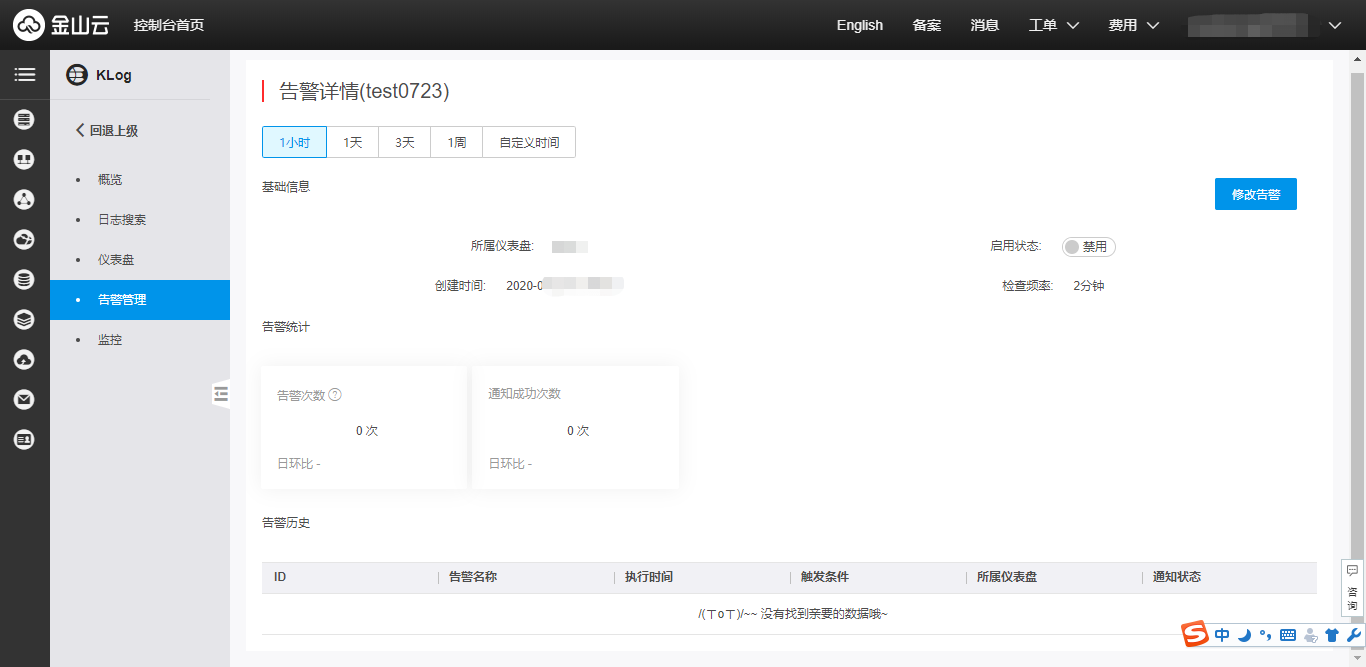The image size is (1366, 667).
Task: Open the hamburger menu at top of sidebar
Action: [25, 75]
